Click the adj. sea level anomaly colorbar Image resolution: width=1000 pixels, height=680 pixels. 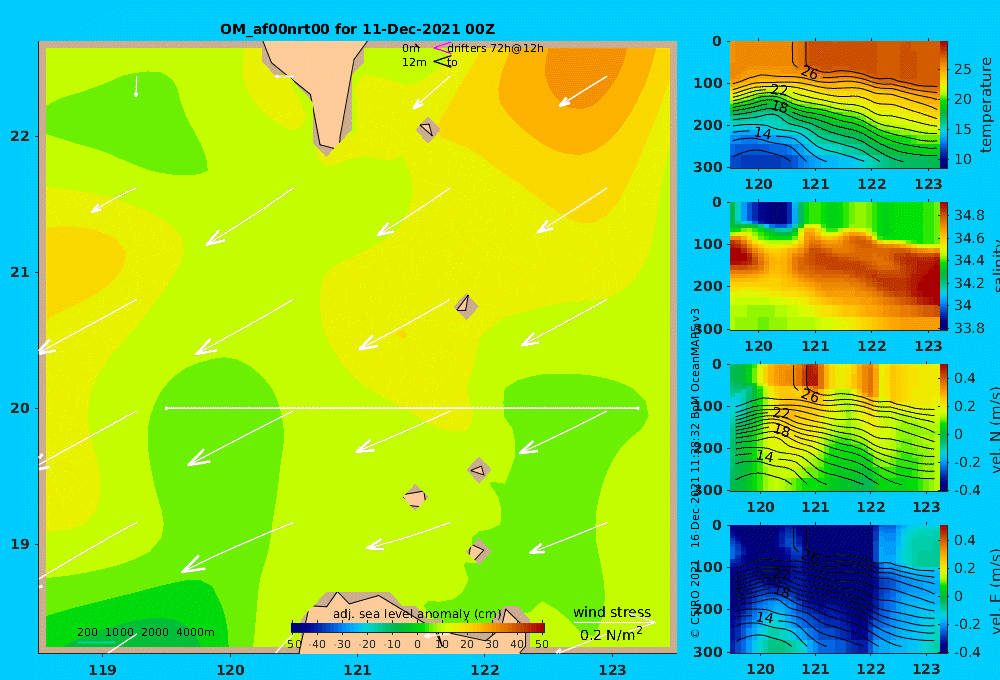click(x=418, y=628)
